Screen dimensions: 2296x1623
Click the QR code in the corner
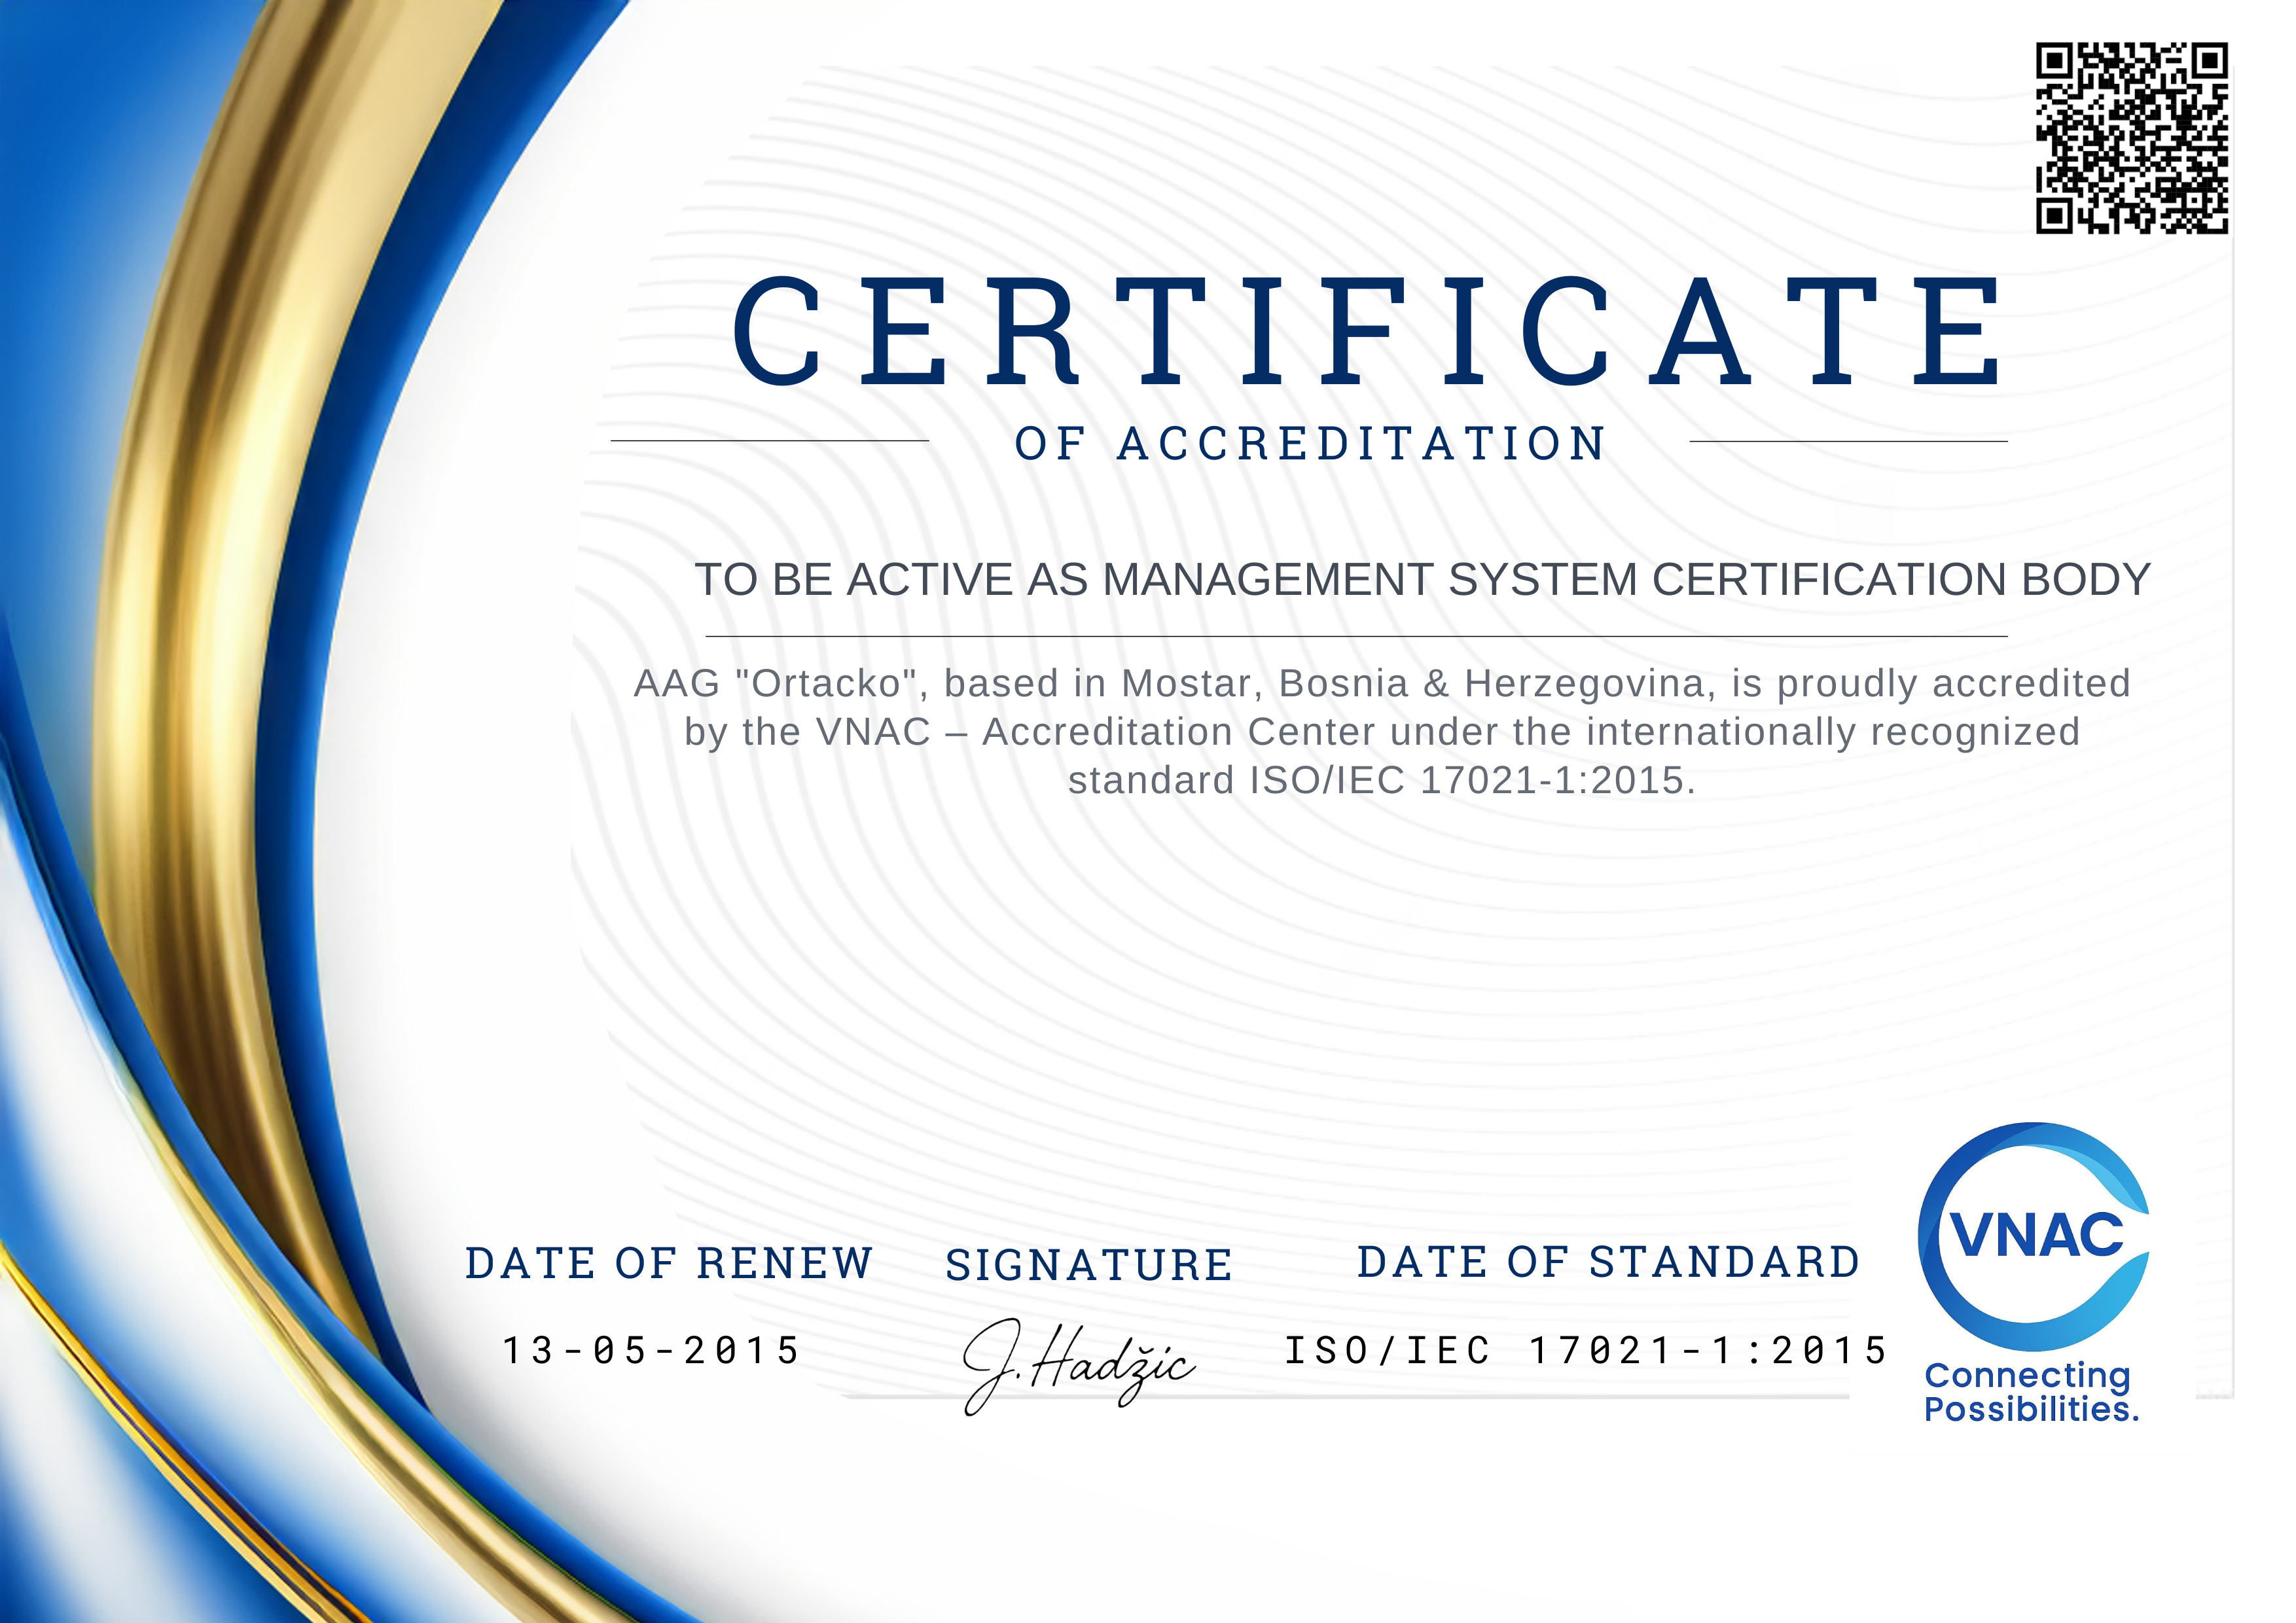(2132, 138)
